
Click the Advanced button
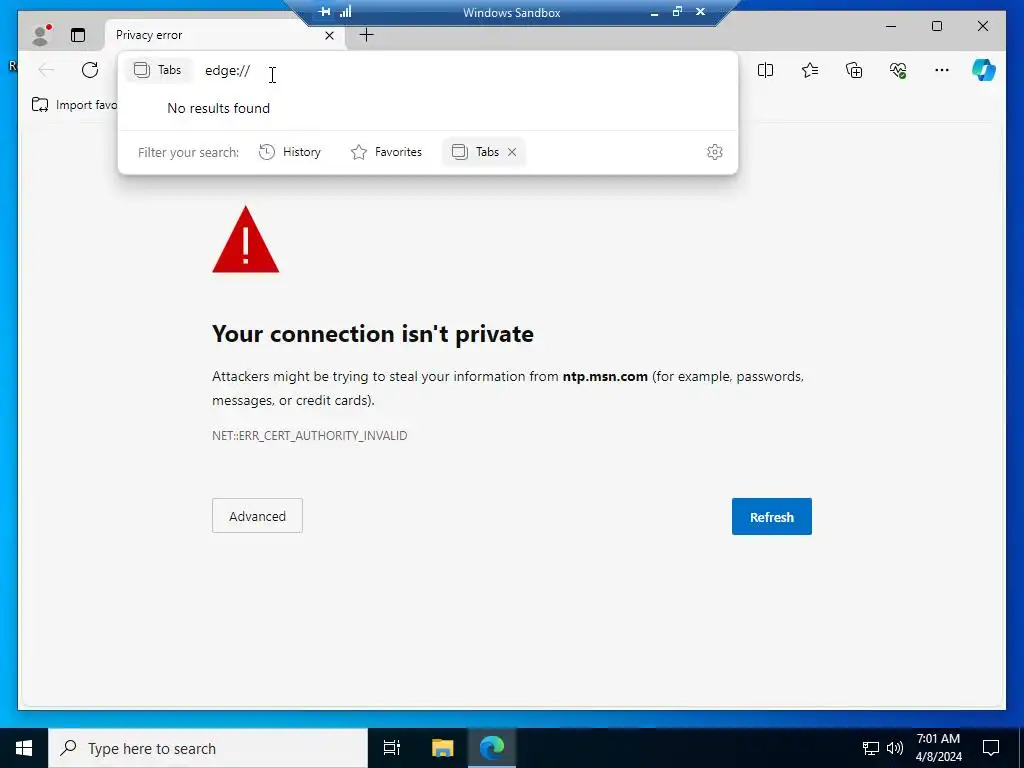click(x=257, y=516)
